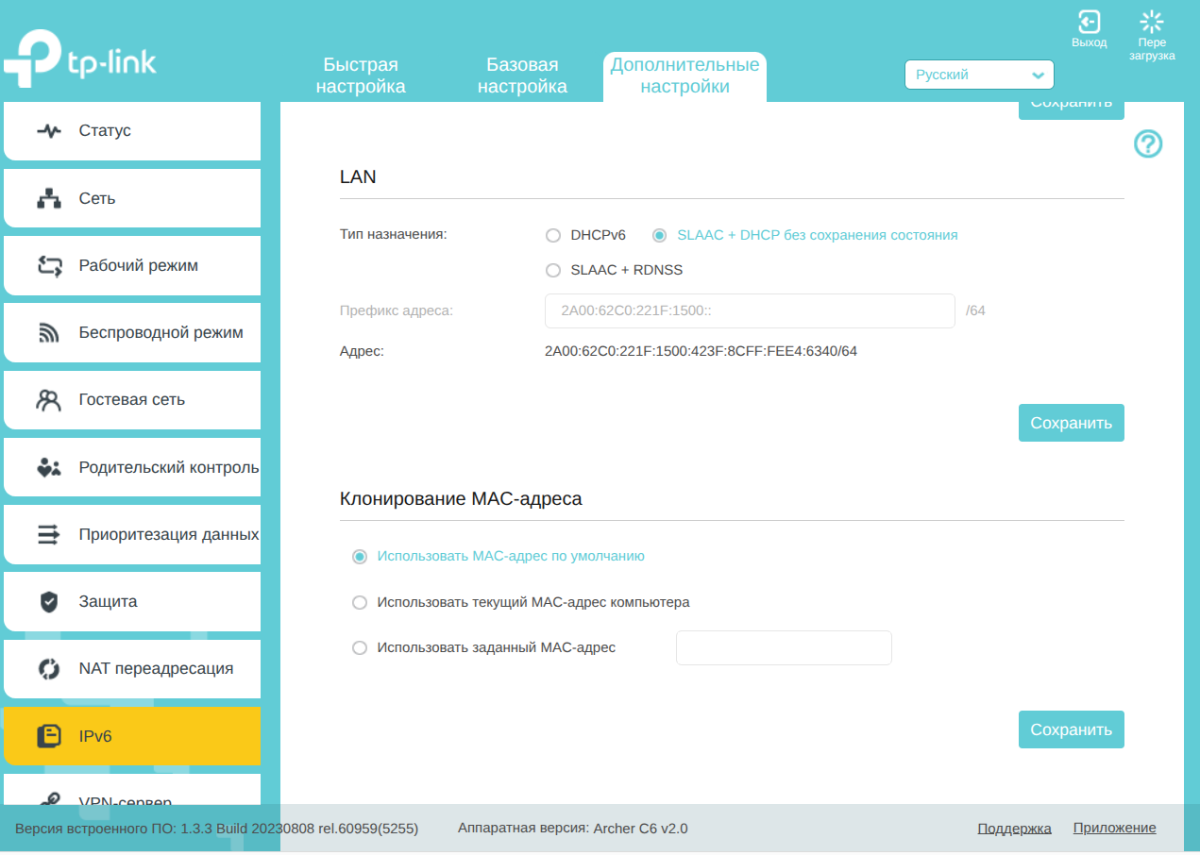Viewport: 1200px width, 855px height.
Task: Click the address 2A00:62C0:221F:1500:423F:8CFF:FEE4:6340/64
Action: coord(701,352)
